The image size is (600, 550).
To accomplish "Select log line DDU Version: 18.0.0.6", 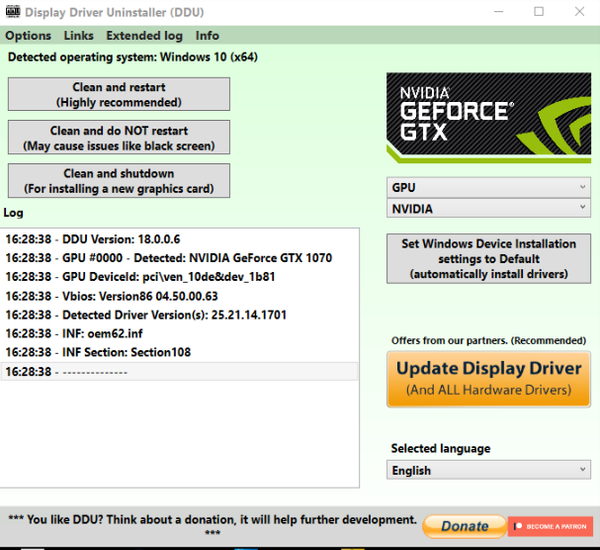I will pyautogui.click(x=179, y=239).
